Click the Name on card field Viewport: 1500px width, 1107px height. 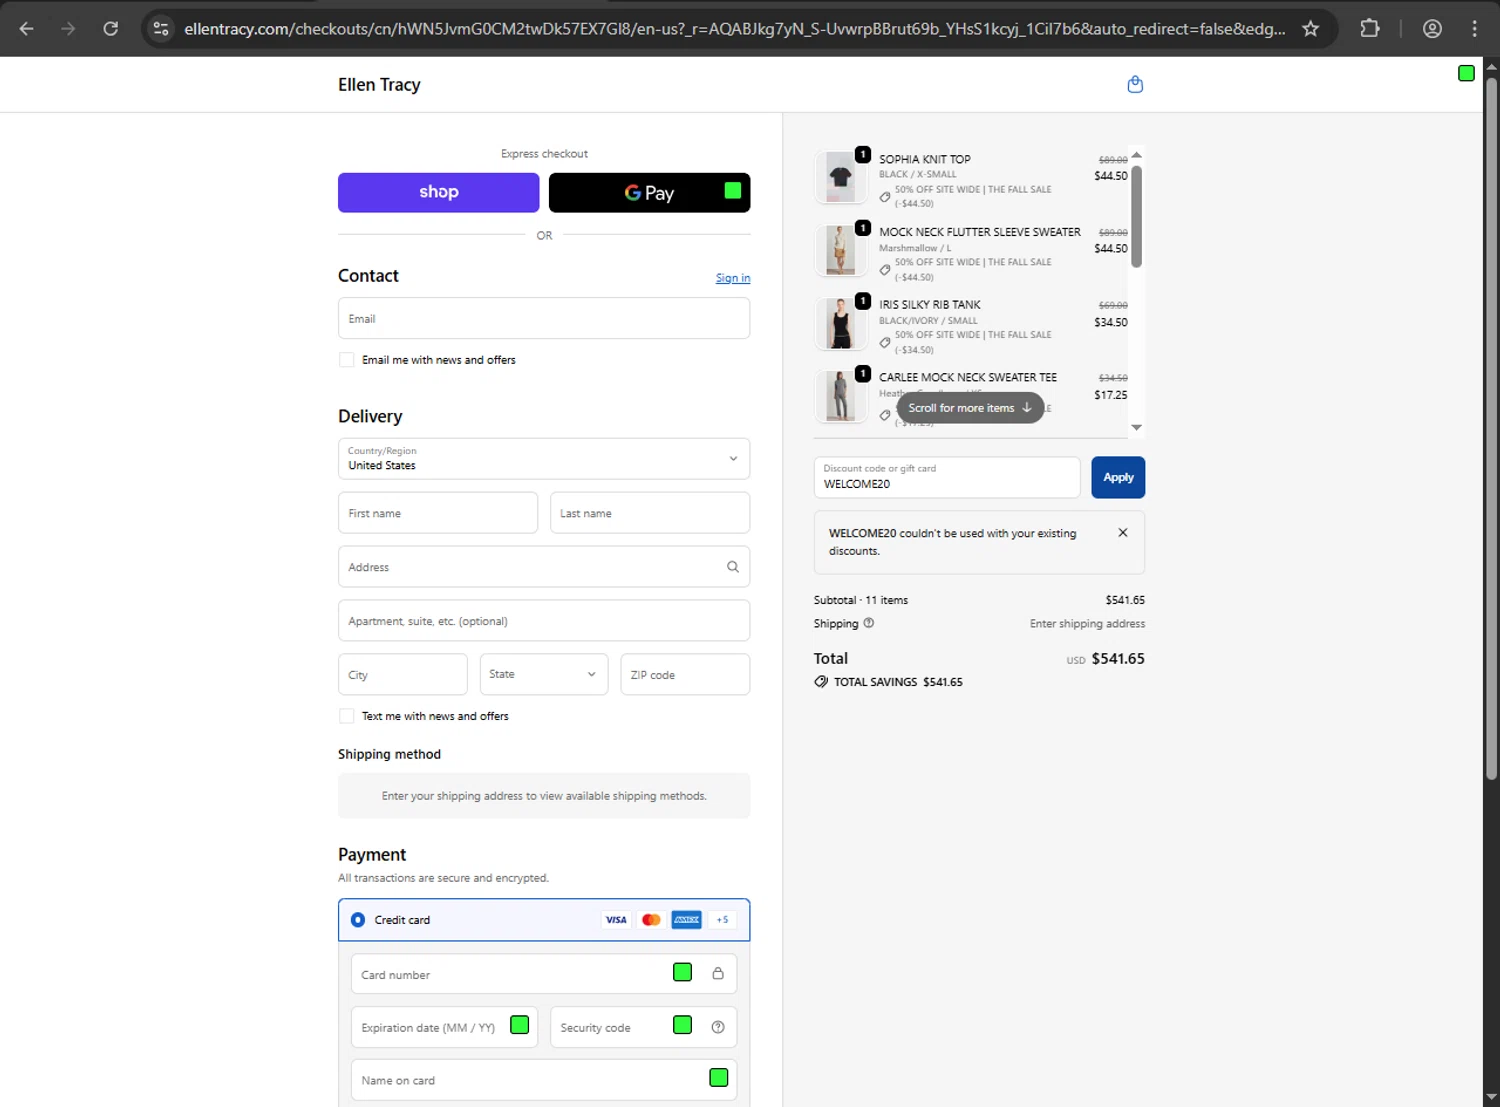tap(544, 1080)
